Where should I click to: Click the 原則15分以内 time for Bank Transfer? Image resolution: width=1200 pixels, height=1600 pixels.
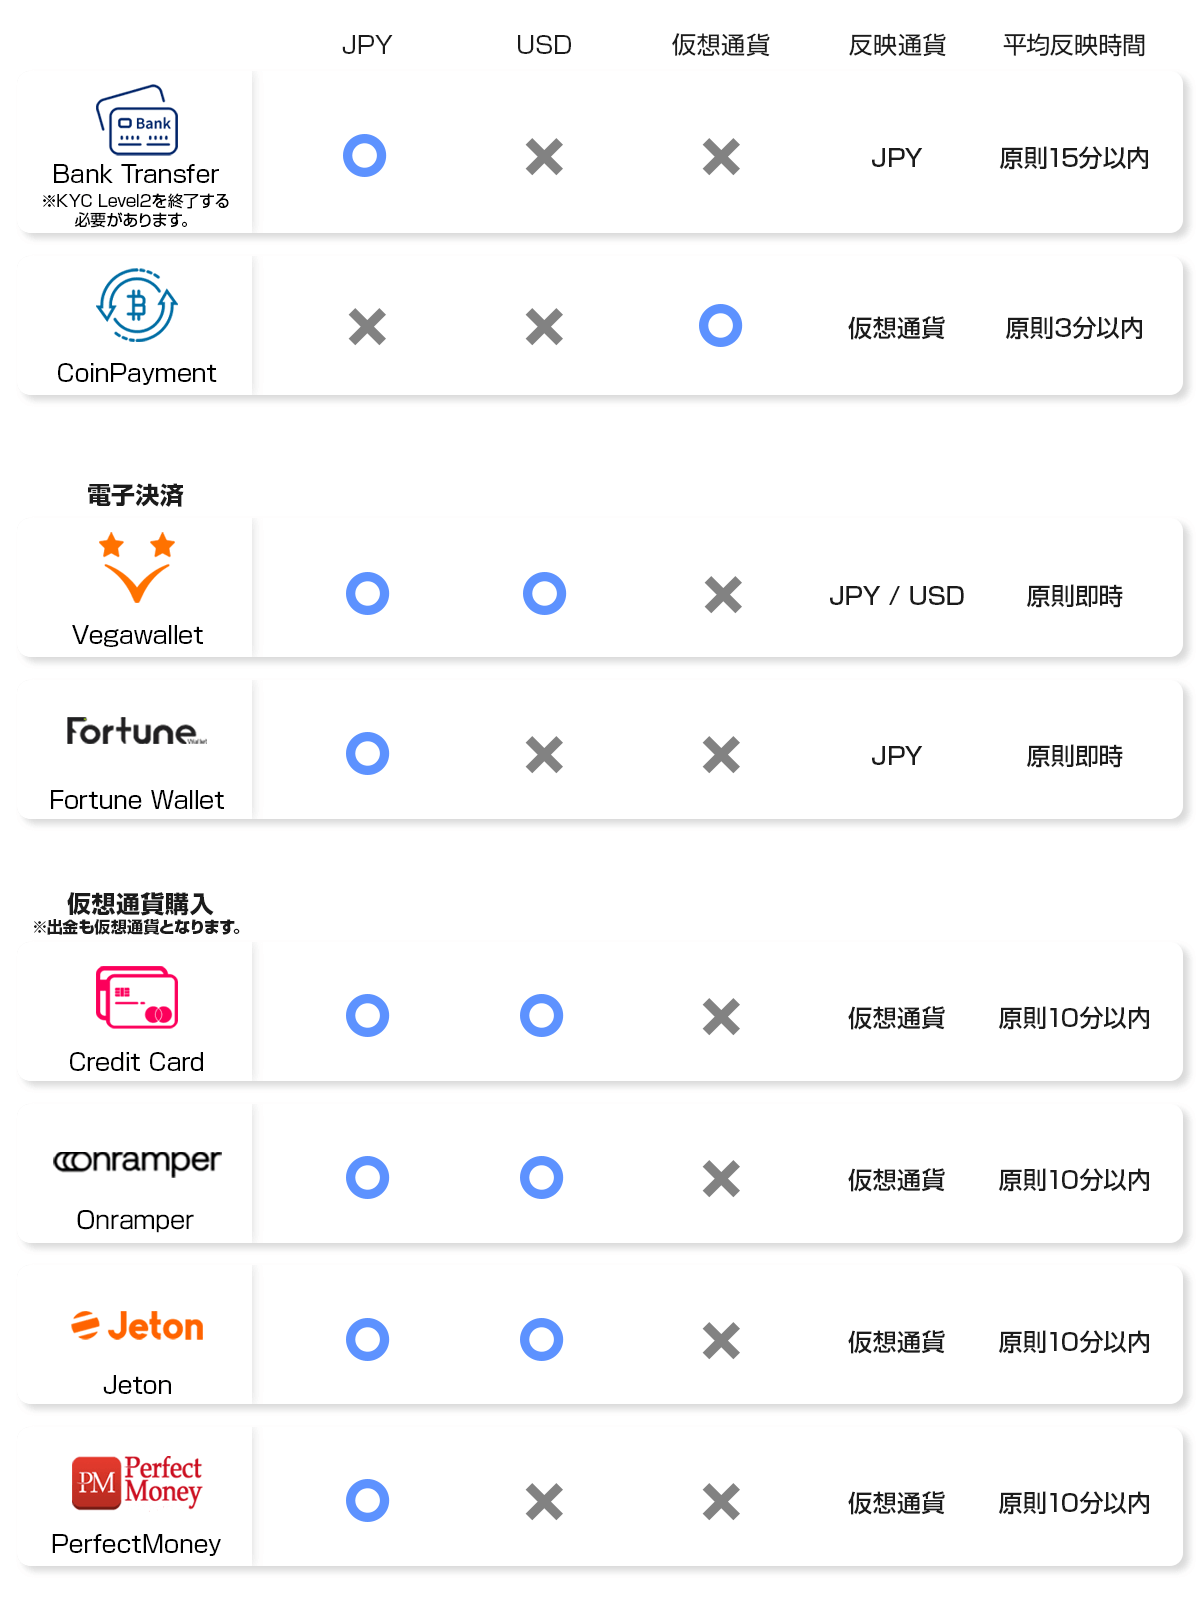(x=1074, y=158)
